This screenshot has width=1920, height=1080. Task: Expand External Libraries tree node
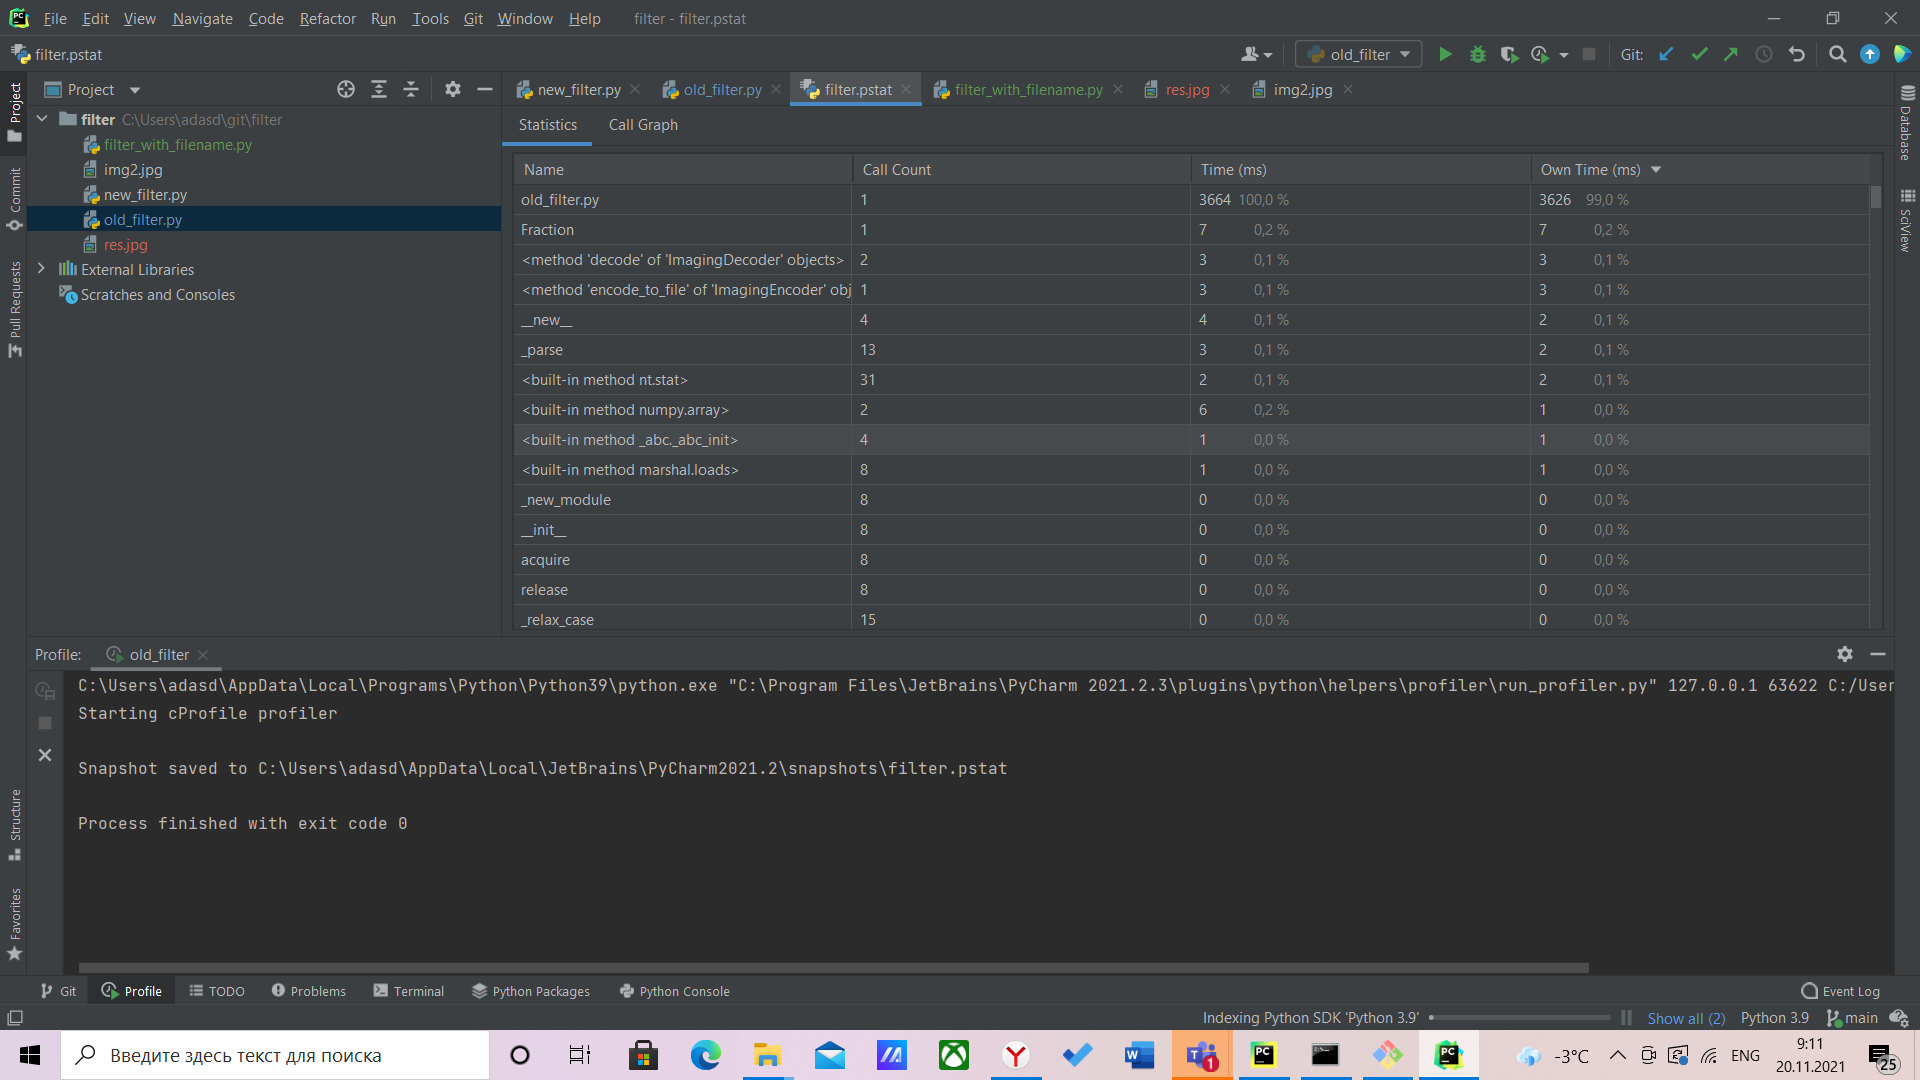tap(41, 269)
